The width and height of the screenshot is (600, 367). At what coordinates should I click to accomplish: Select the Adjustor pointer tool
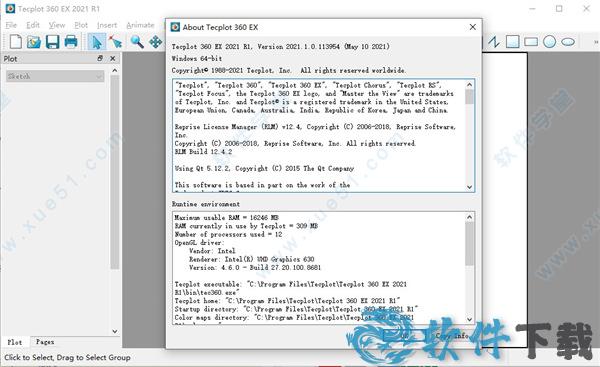pyautogui.click(x=115, y=41)
